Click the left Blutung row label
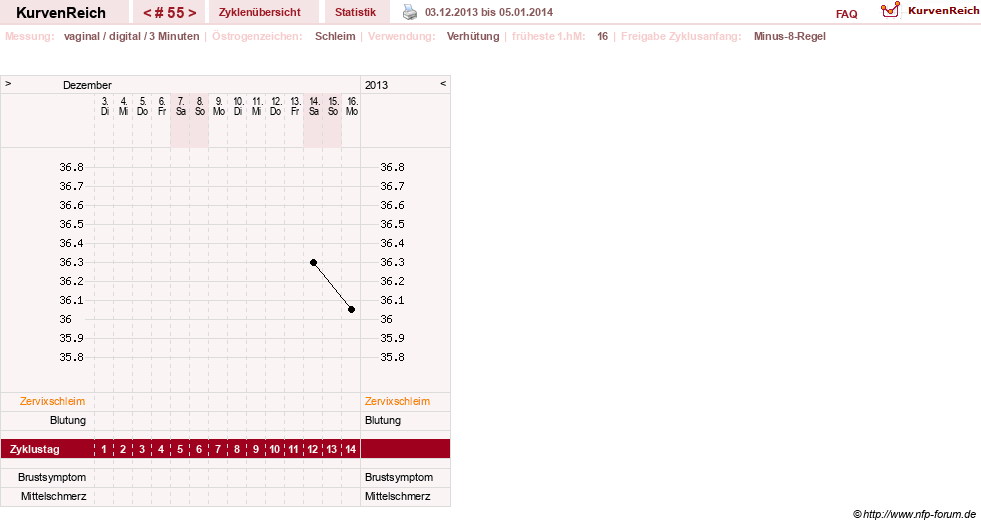This screenshot has width=981, height=526. coord(68,420)
